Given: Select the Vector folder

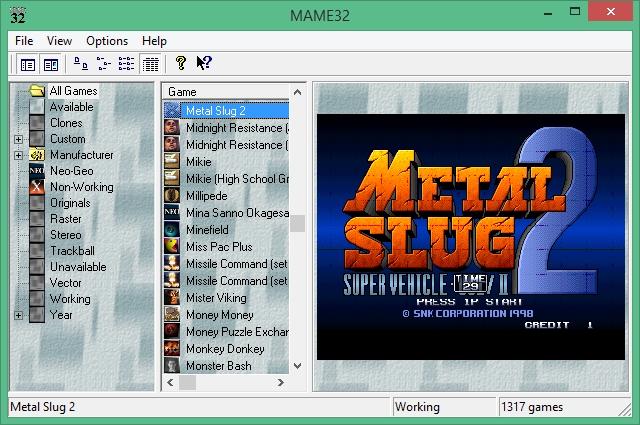Looking at the screenshot, I should click(65, 283).
